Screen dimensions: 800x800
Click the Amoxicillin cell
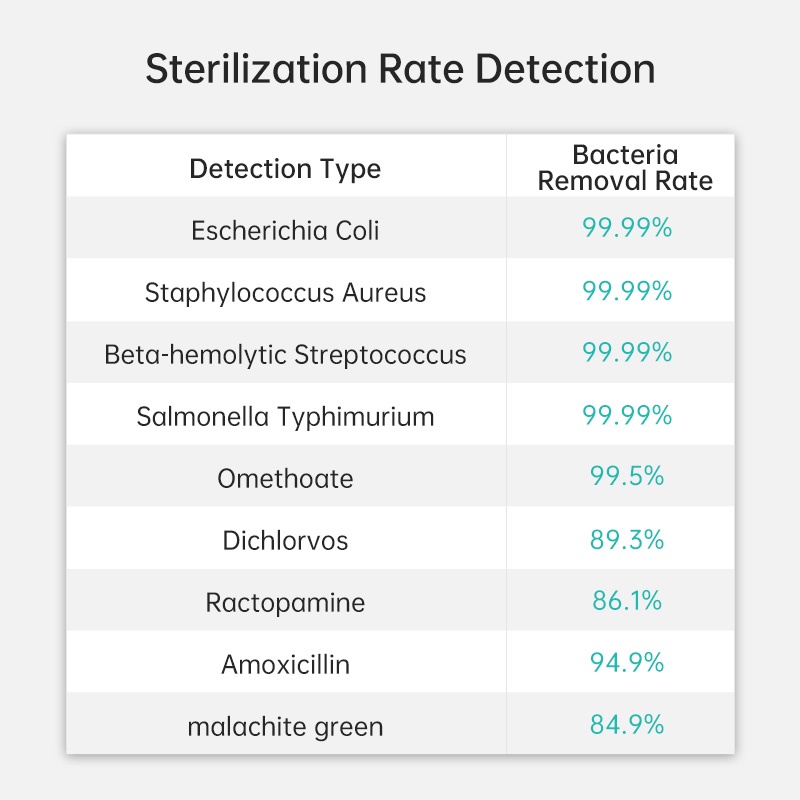(x=285, y=664)
